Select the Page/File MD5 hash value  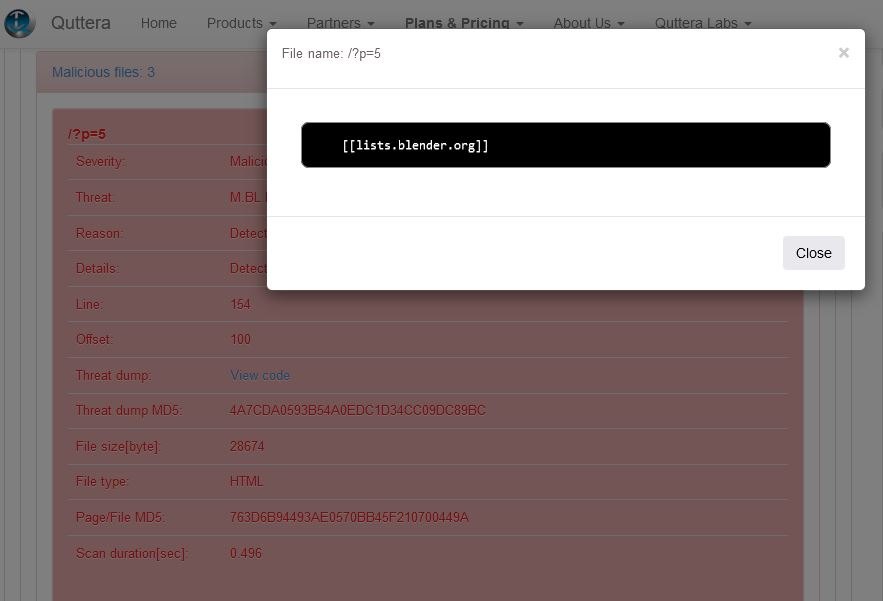click(349, 517)
